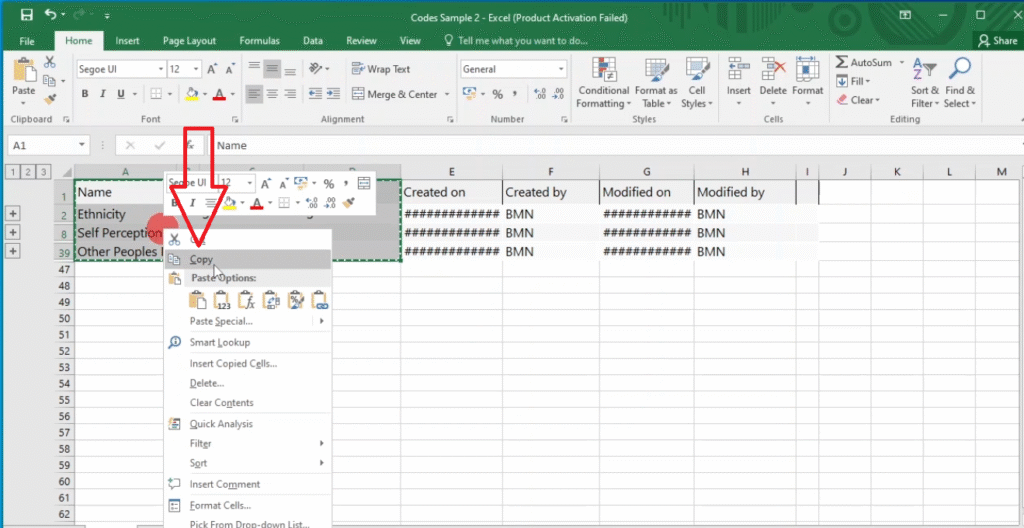Expand the General number format dropdown
The image size is (1024, 528).
point(560,69)
